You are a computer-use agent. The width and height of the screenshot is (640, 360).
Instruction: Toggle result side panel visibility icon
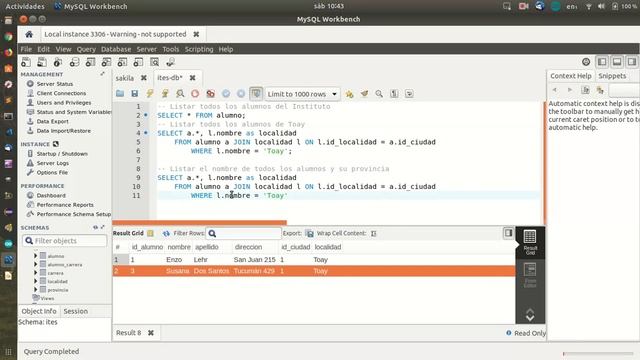508,233
